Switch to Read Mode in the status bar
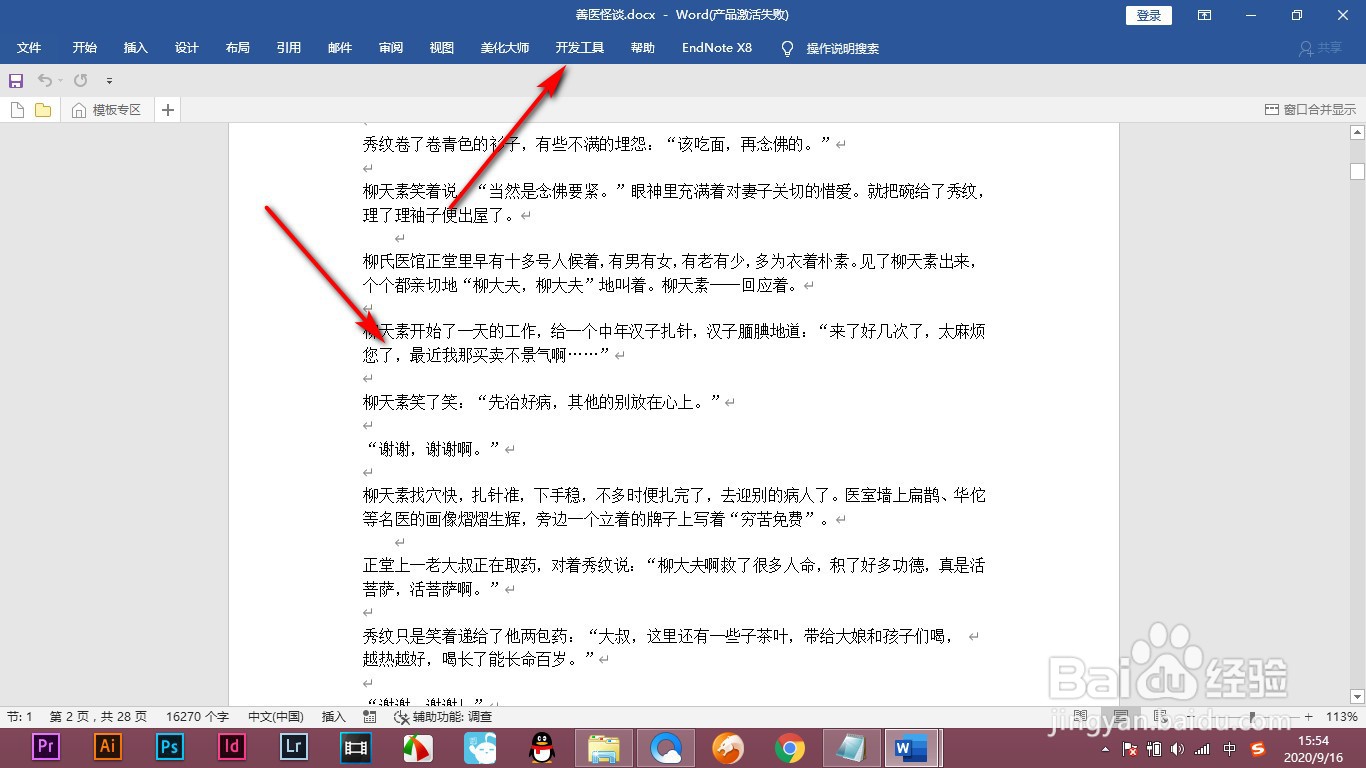 1079,716
